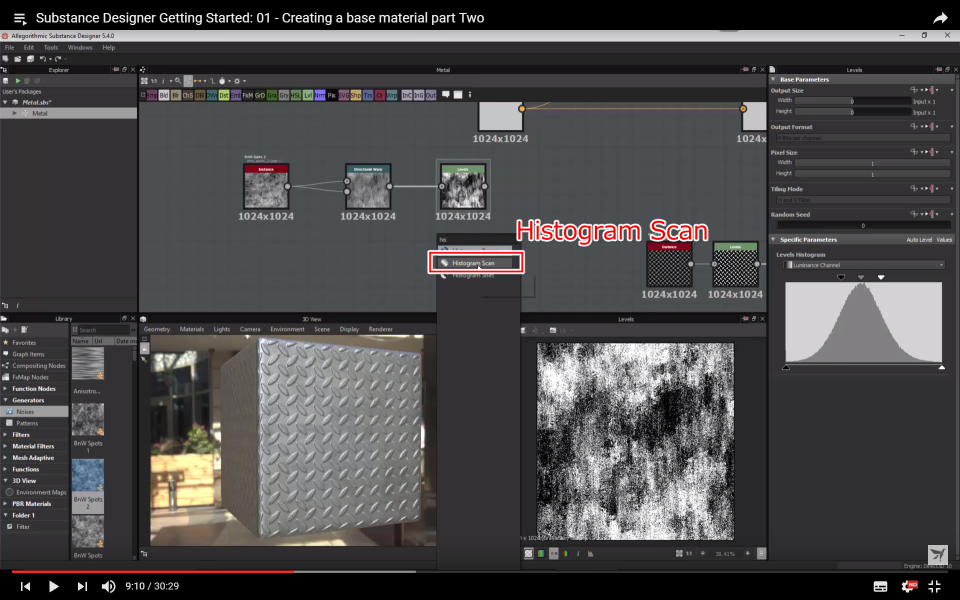This screenshot has height=600, width=960.
Task: Skip to the next video
Action: click(x=81, y=587)
